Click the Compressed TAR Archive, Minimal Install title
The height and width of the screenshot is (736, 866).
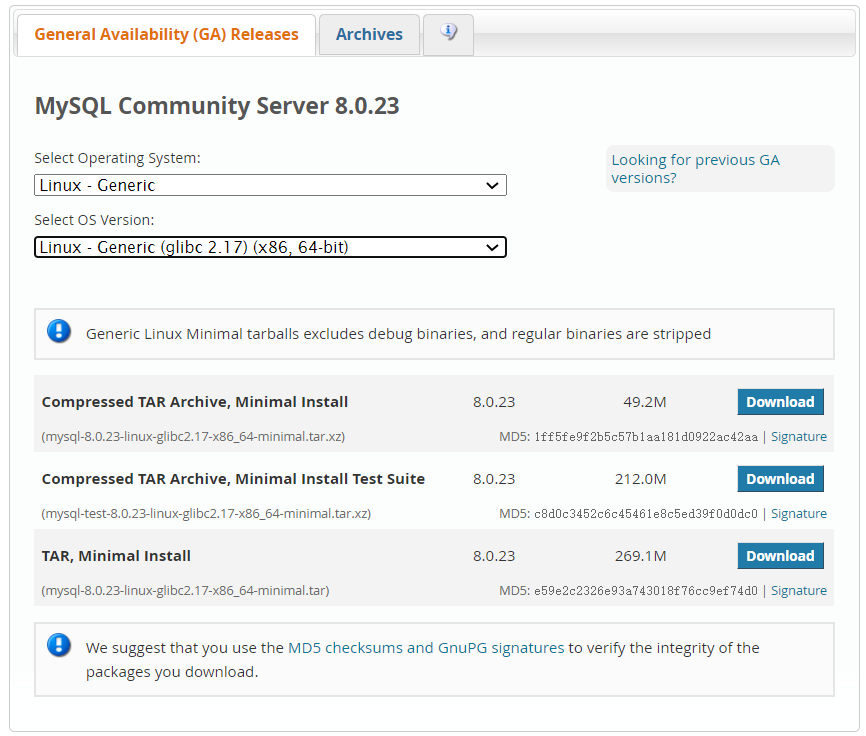tap(195, 402)
